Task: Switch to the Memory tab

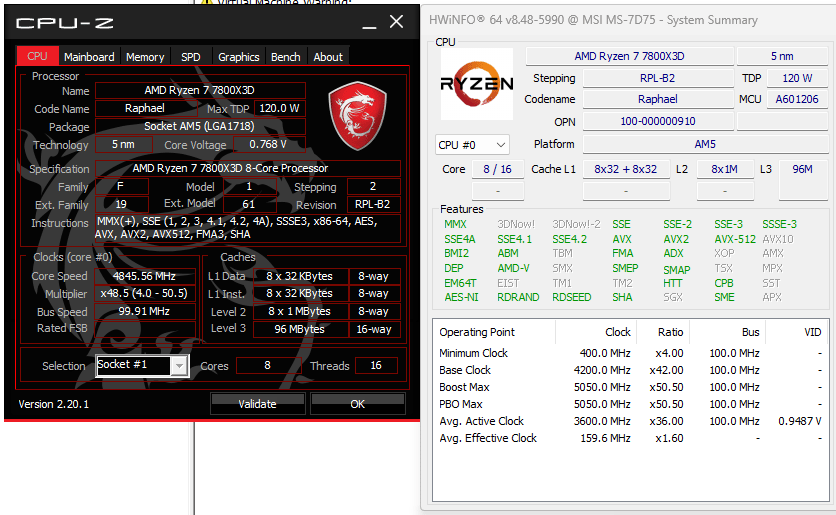Action: [145, 57]
